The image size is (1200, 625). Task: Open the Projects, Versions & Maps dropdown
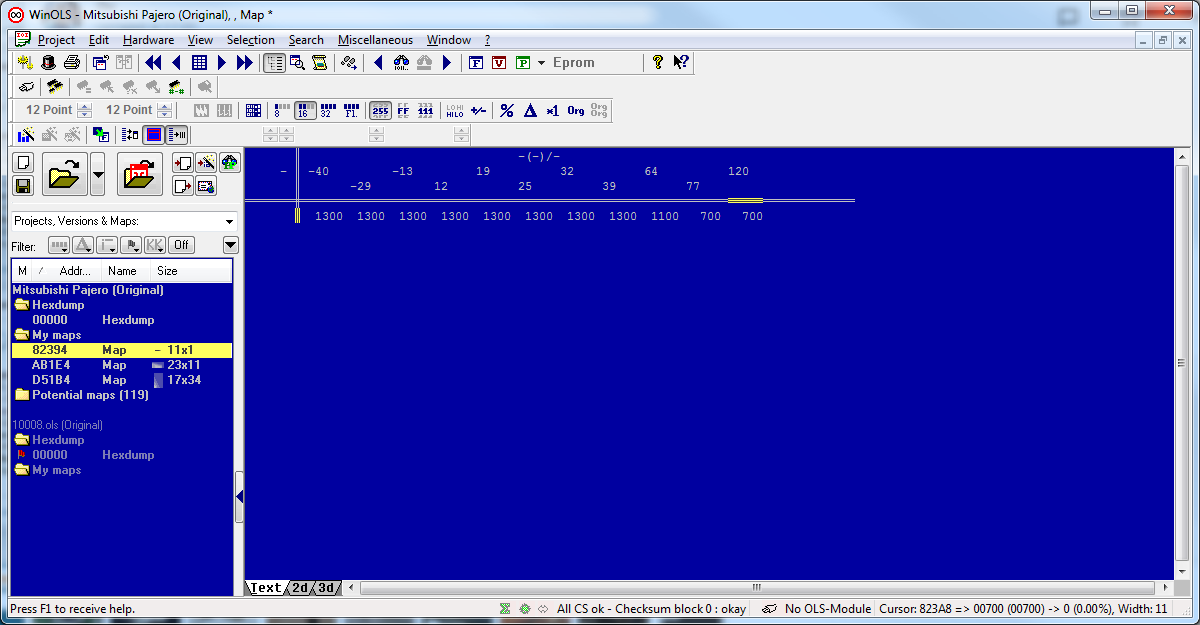click(229, 221)
